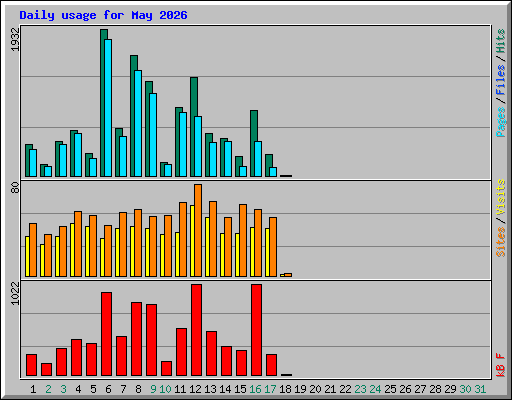Image resolution: width=512 pixels, height=400 pixels.
Task: Click the red KB bar for day 6
Action: [107, 334]
